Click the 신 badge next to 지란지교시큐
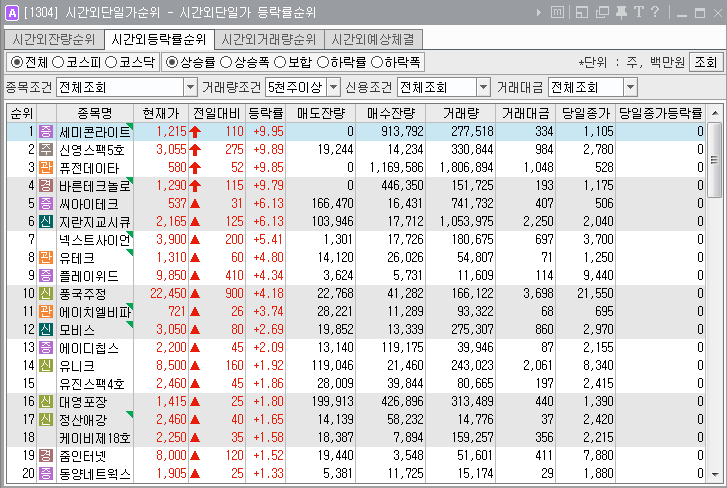727x488 pixels. (46, 222)
